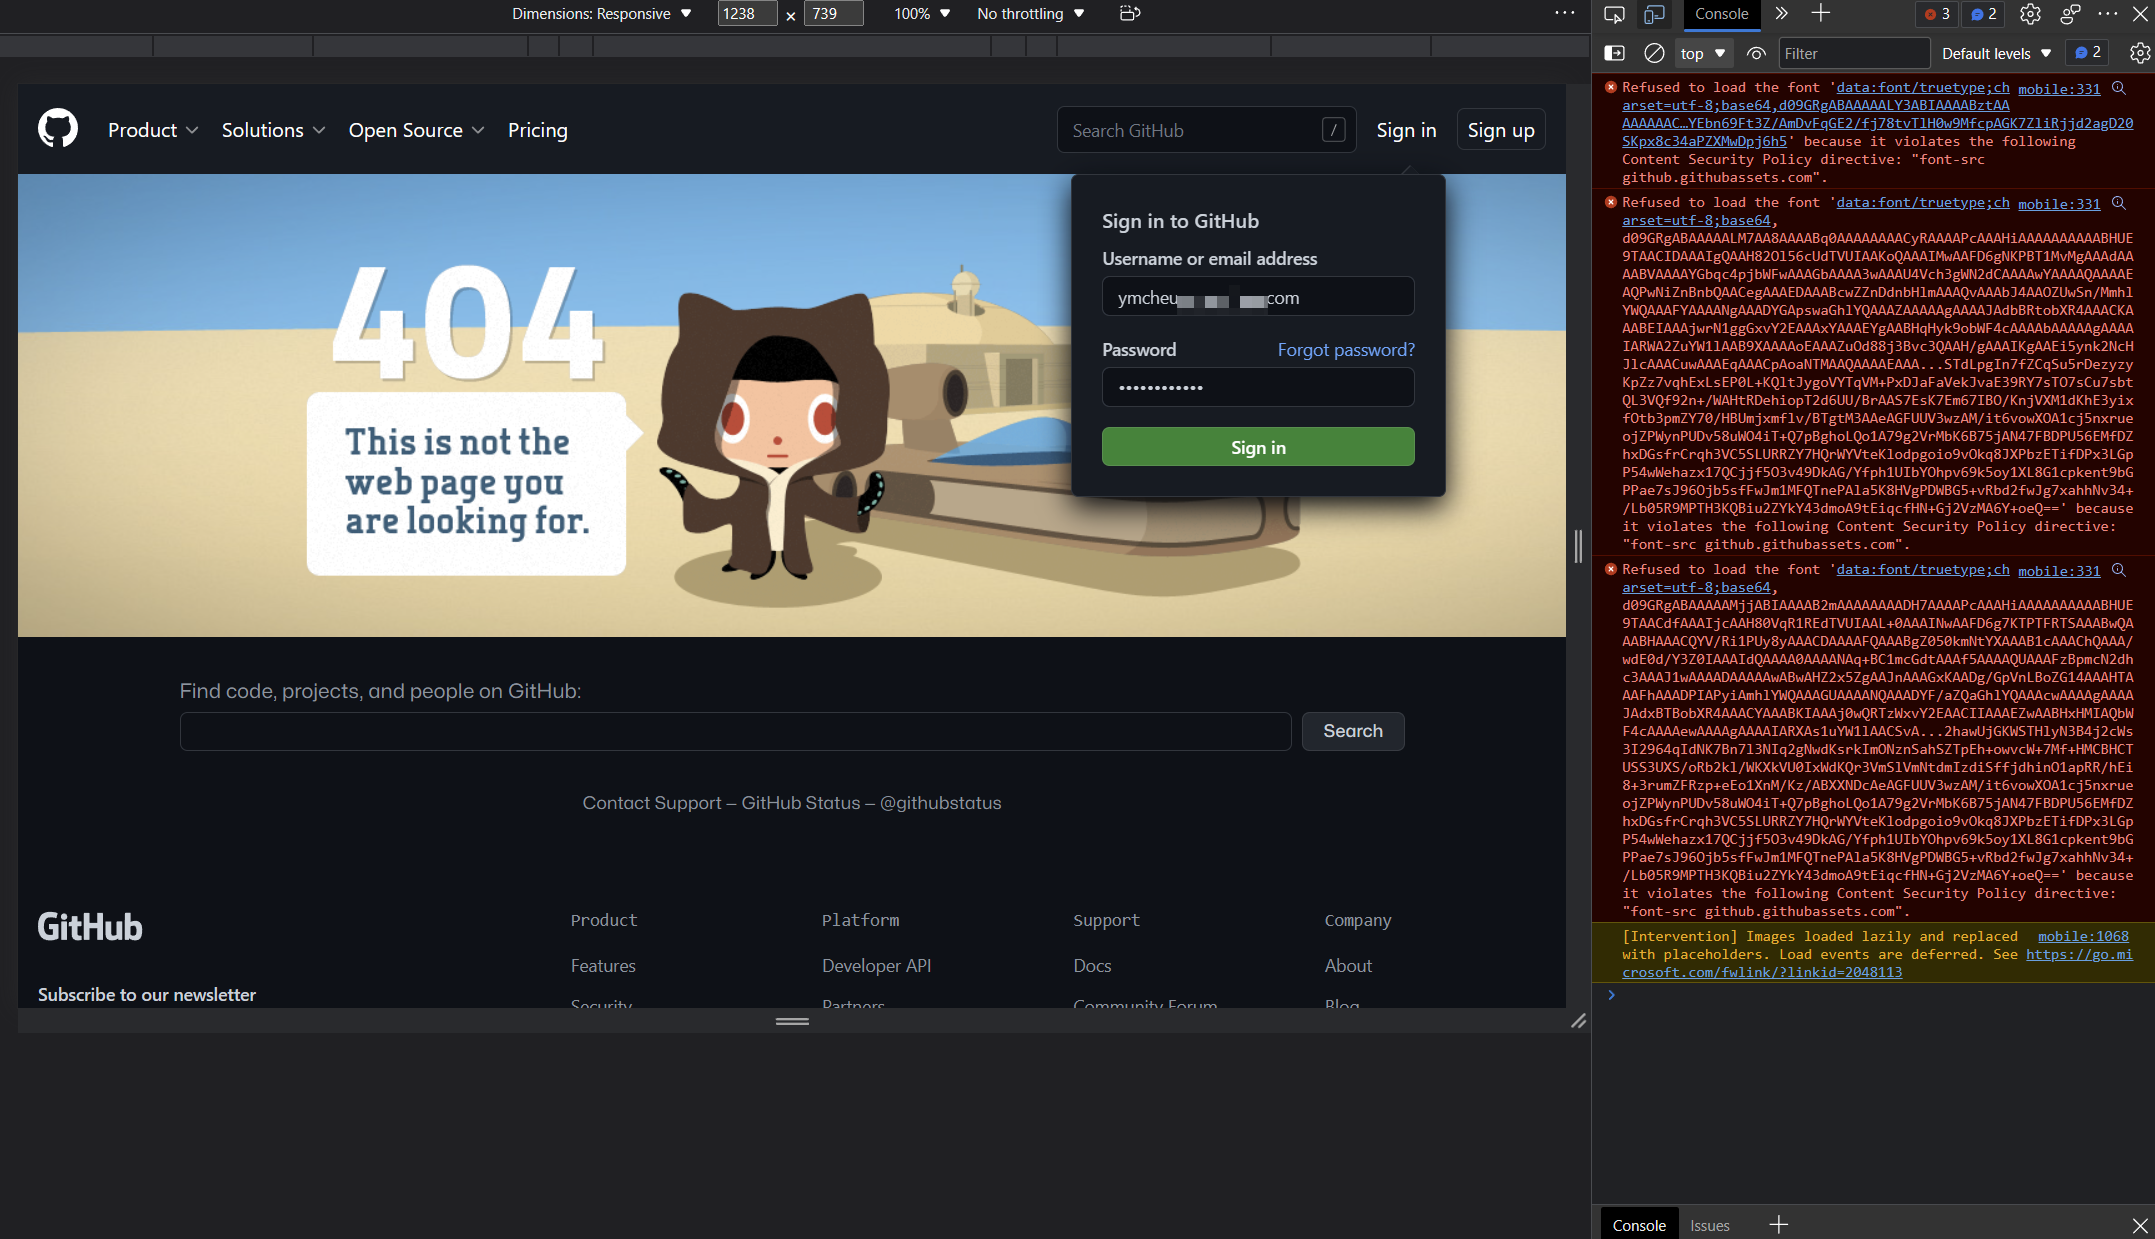Expand the Product navigation dropdown
The height and width of the screenshot is (1239, 2155).
tap(153, 130)
